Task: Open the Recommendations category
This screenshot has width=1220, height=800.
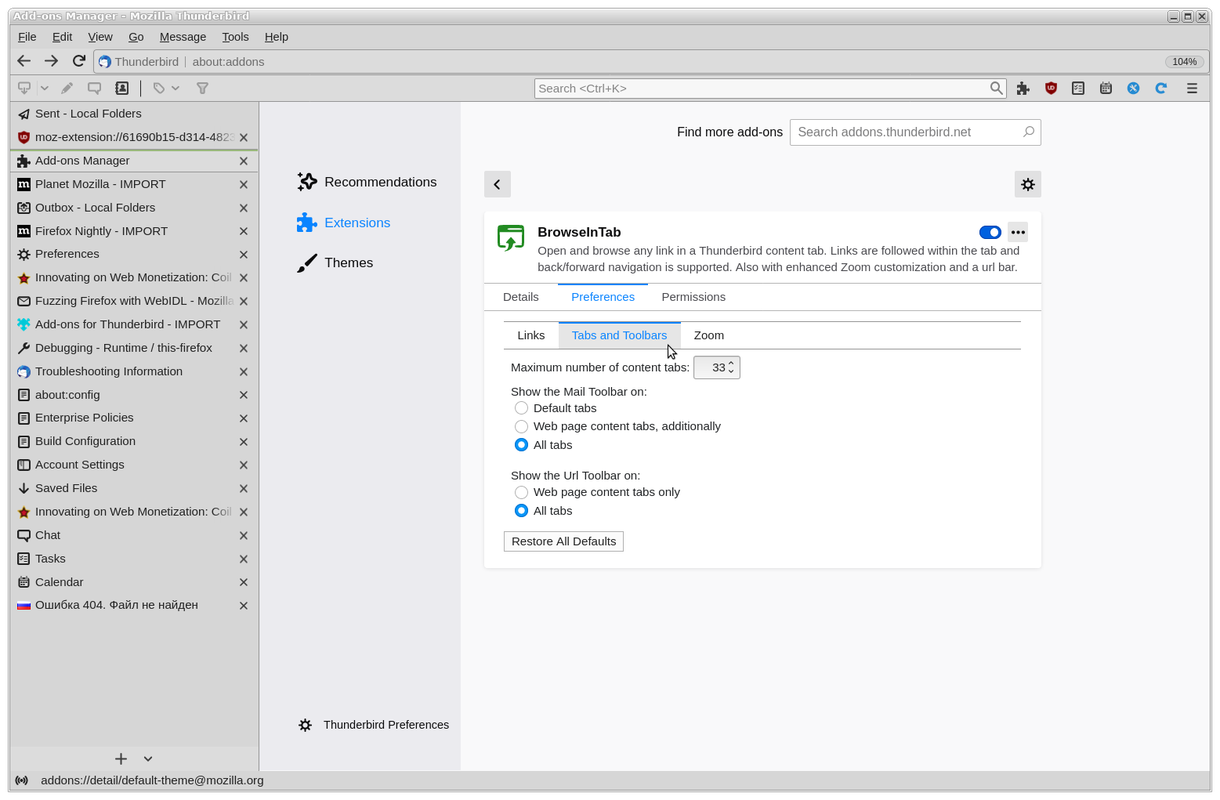Action: tap(367, 182)
